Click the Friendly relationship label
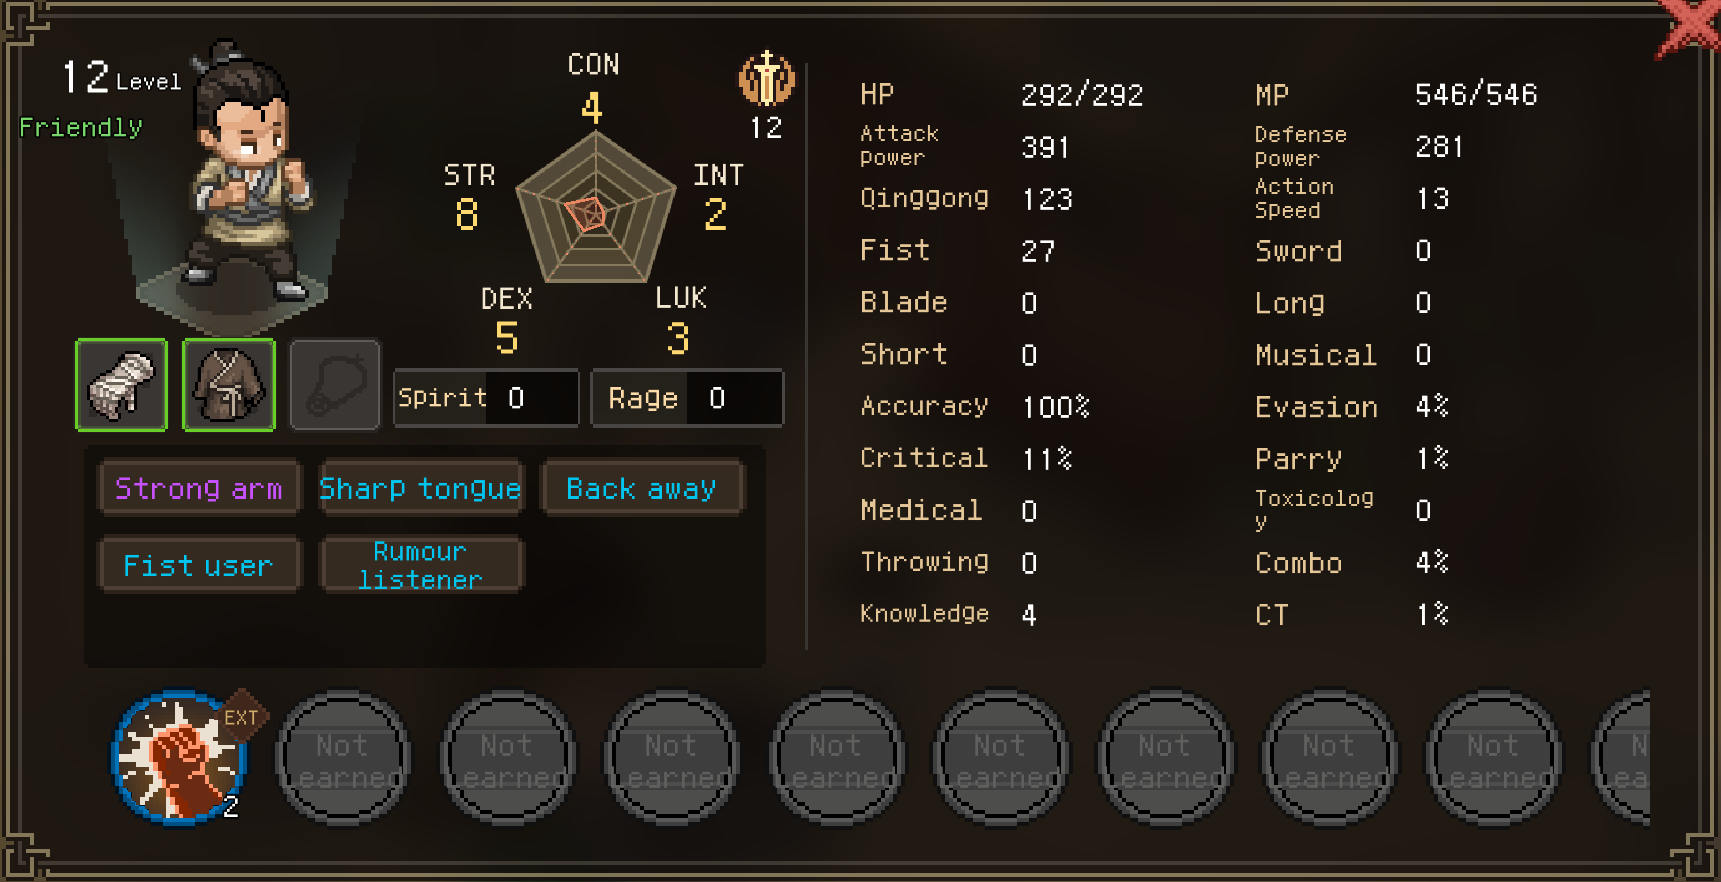The height and width of the screenshot is (882, 1721). 81,127
